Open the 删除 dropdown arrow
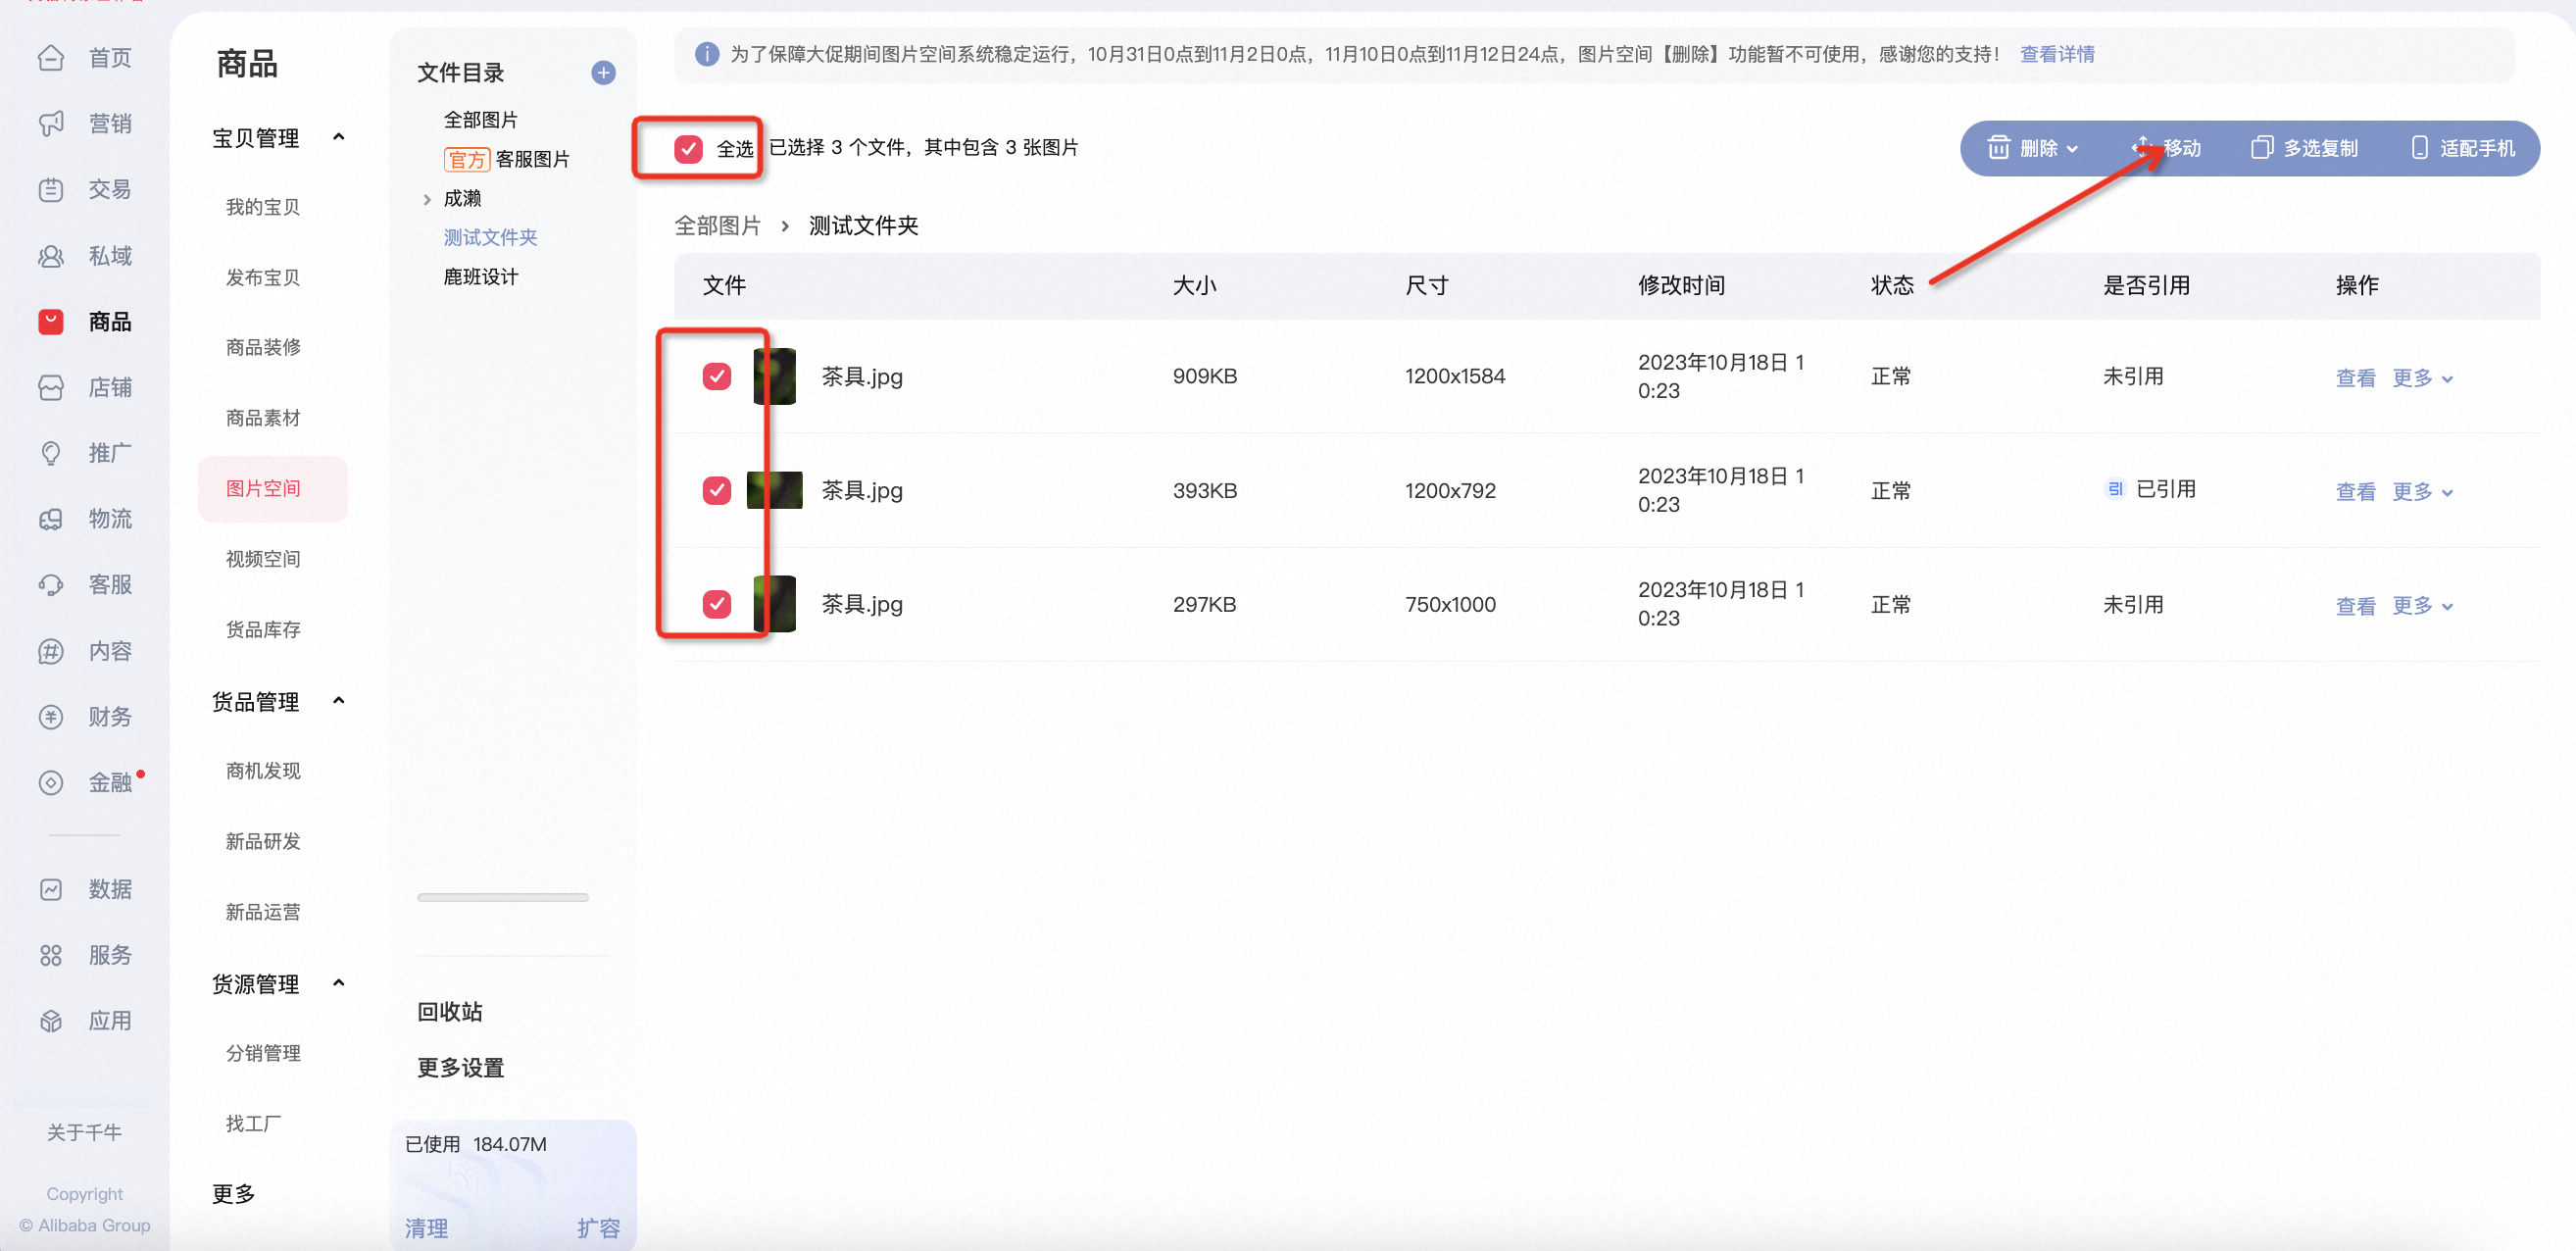 coord(2072,149)
